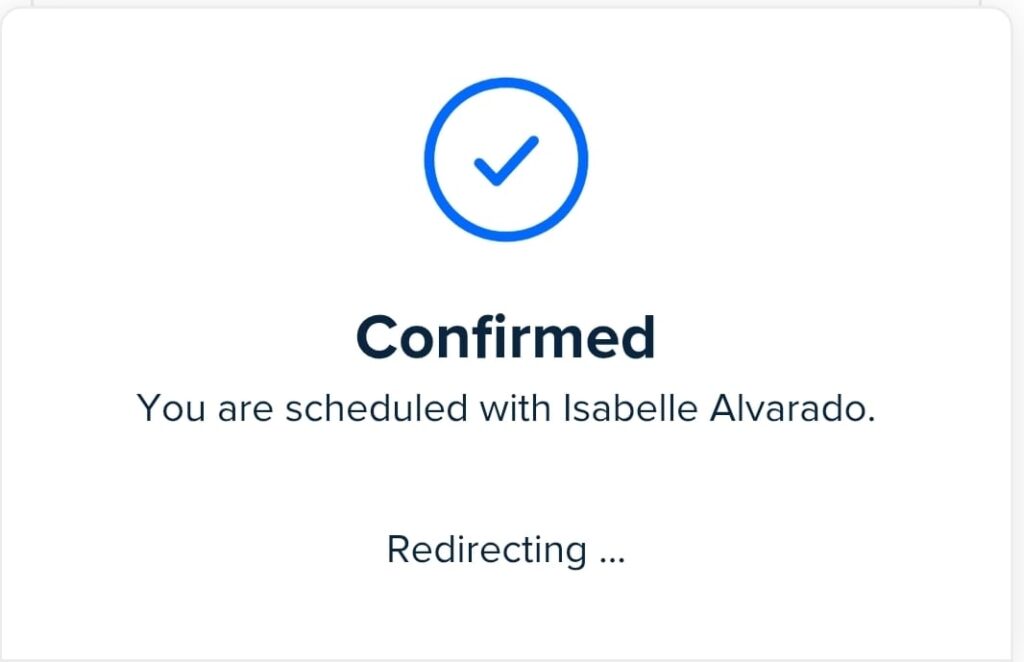Click the blue circle ring outline

(431, 160)
